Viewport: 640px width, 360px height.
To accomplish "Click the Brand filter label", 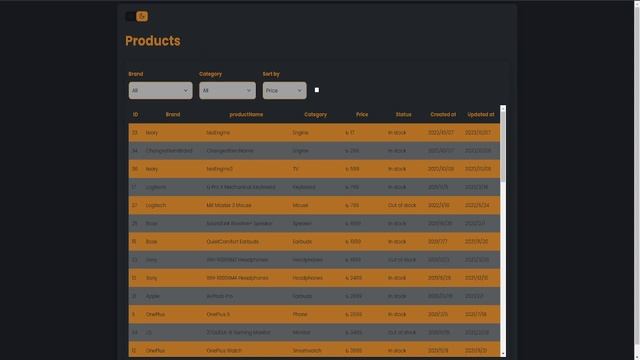I will pyautogui.click(x=136, y=74).
